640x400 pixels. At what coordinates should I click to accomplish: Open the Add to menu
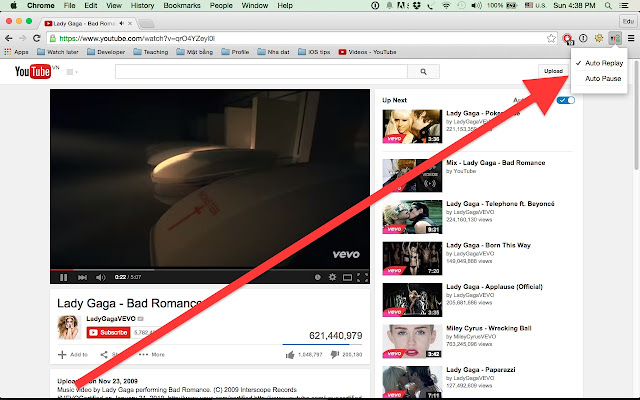tap(73, 355)
